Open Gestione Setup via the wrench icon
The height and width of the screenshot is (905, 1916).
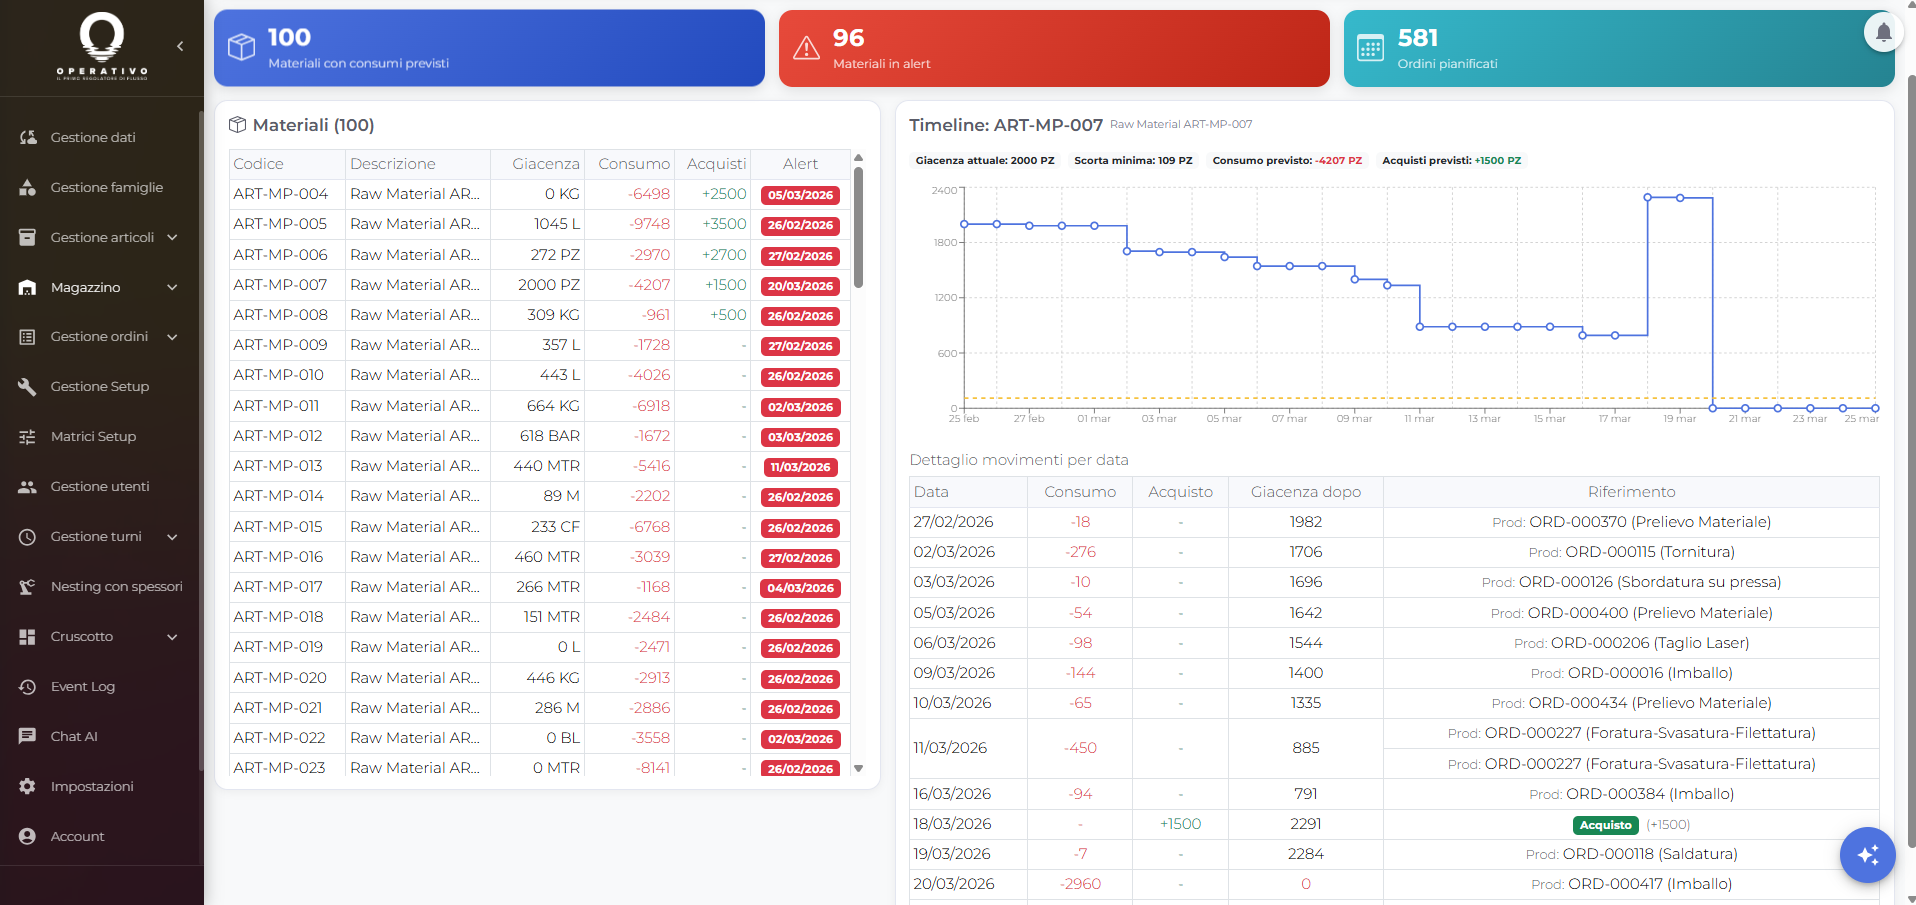click(28, 386)
